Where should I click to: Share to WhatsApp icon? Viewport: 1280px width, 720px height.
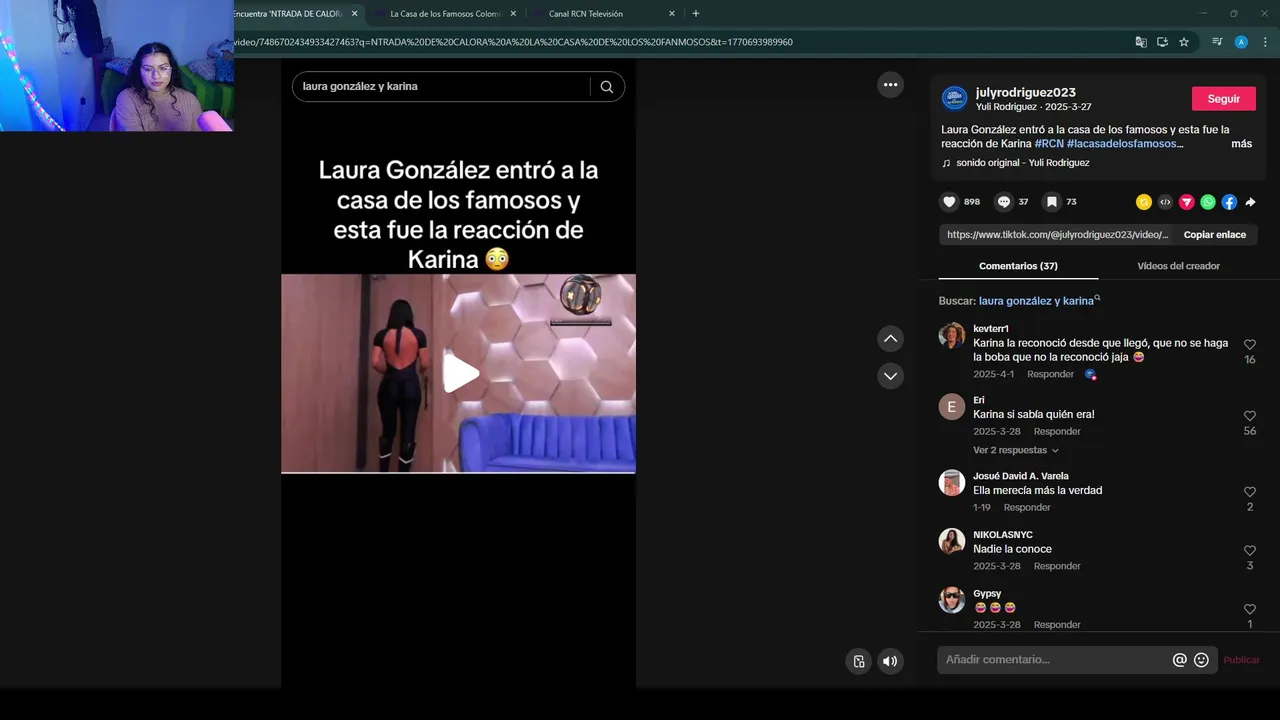1208,202
